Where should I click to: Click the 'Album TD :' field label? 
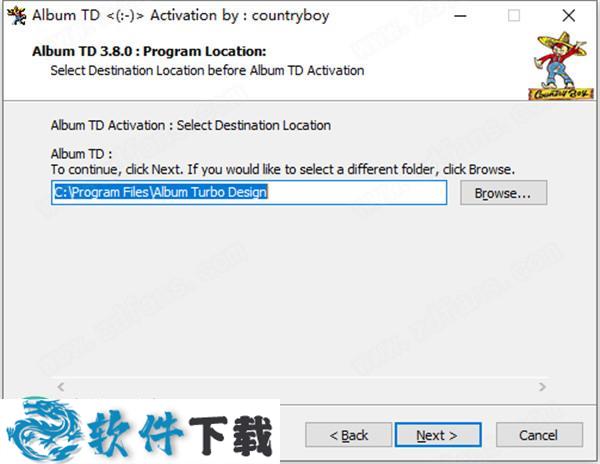82,154
